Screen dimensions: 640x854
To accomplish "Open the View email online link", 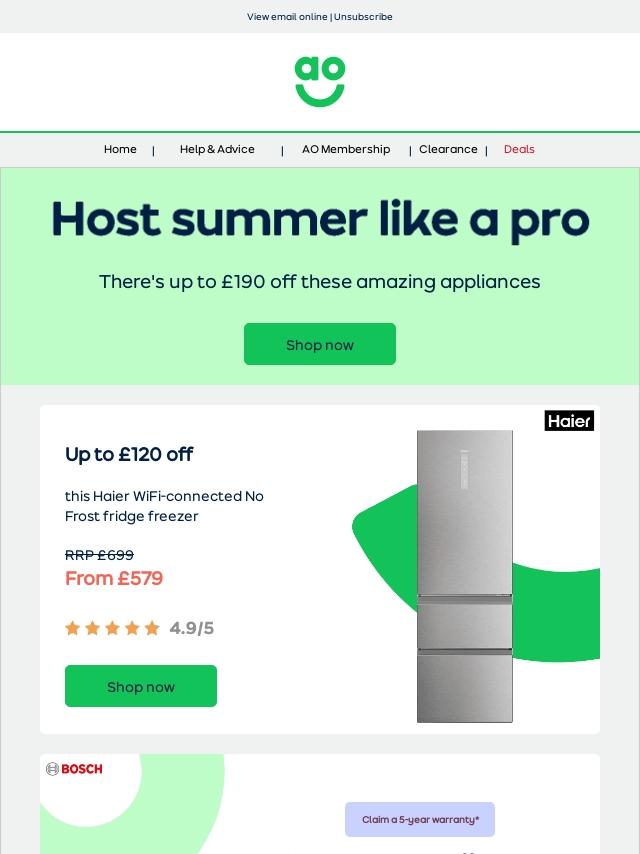I will point(287,17).
